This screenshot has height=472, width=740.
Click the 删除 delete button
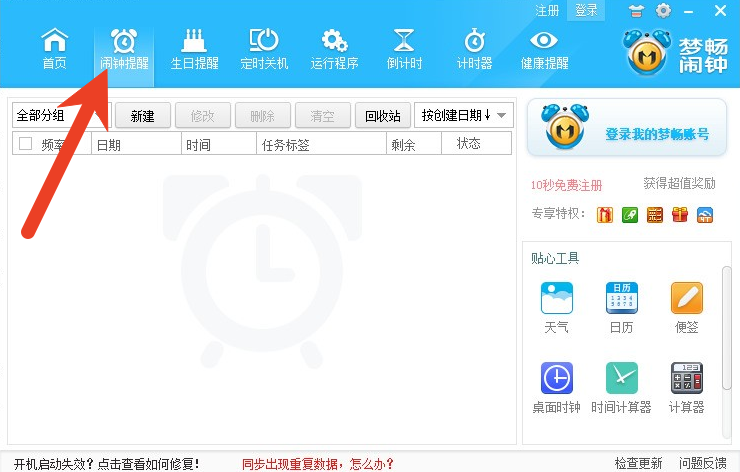pyautogui.click(x=262, y=116)
